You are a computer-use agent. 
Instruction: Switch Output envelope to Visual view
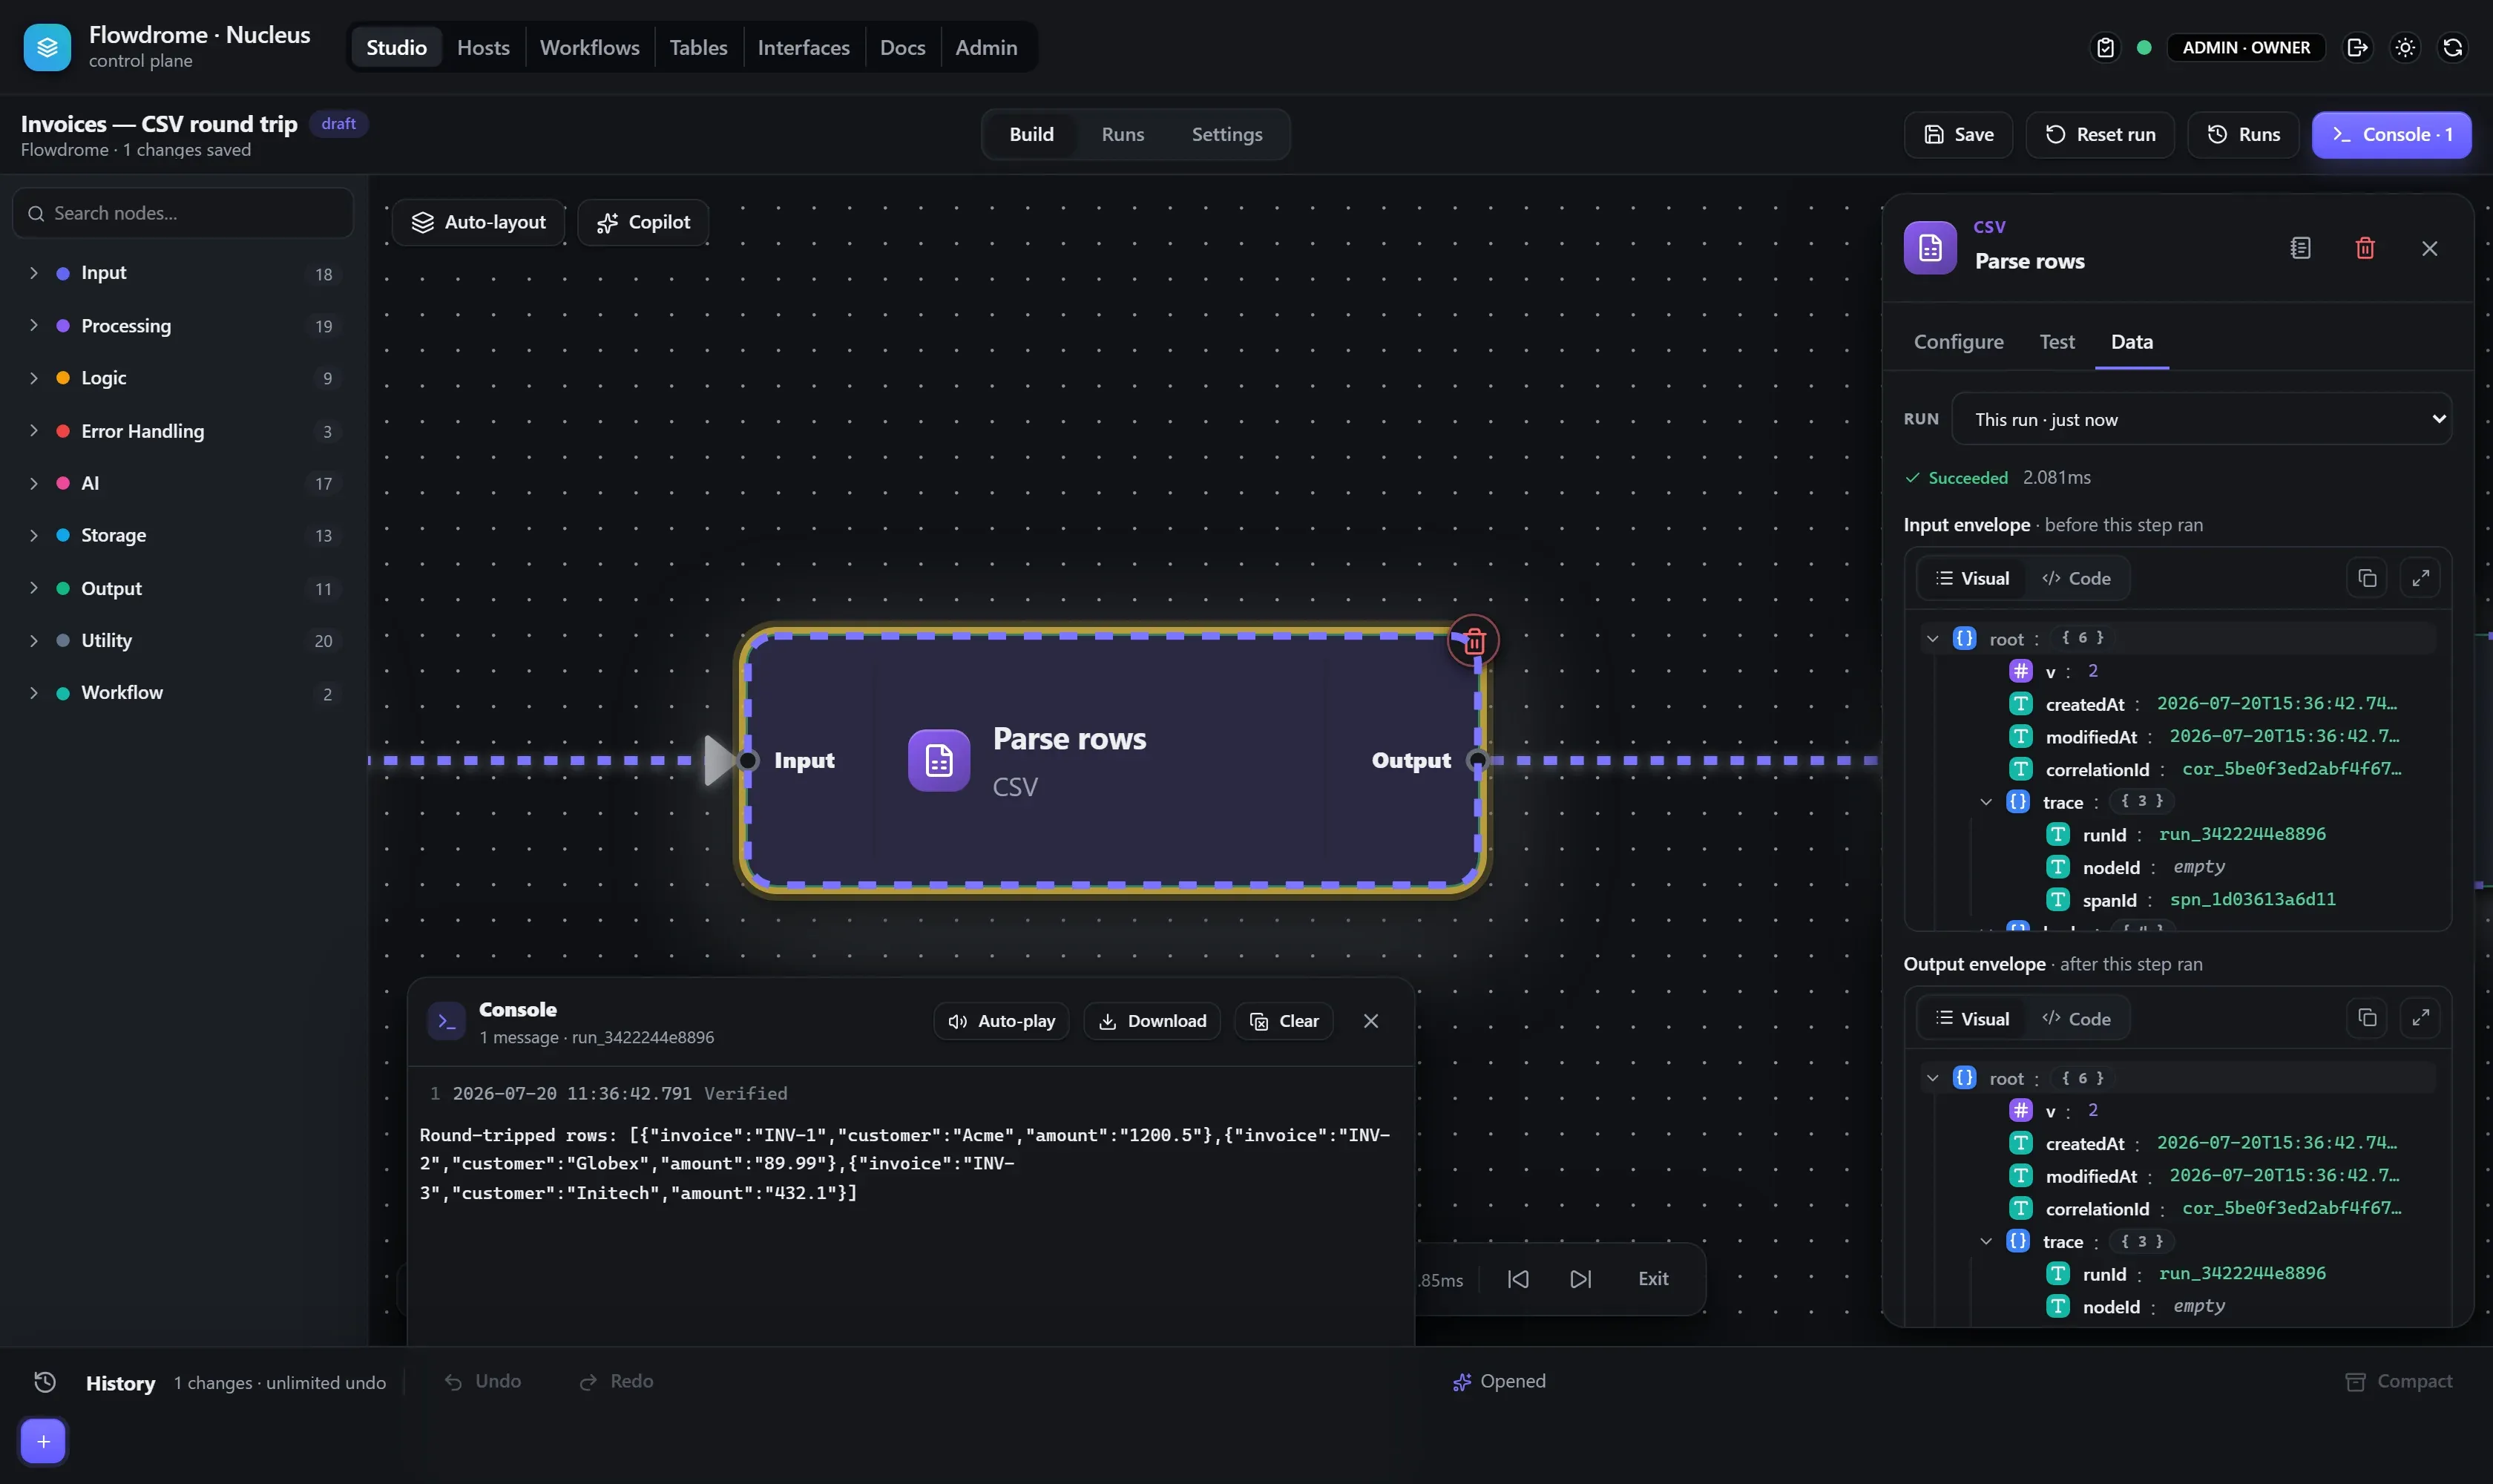click(x=1971, y=1018)
